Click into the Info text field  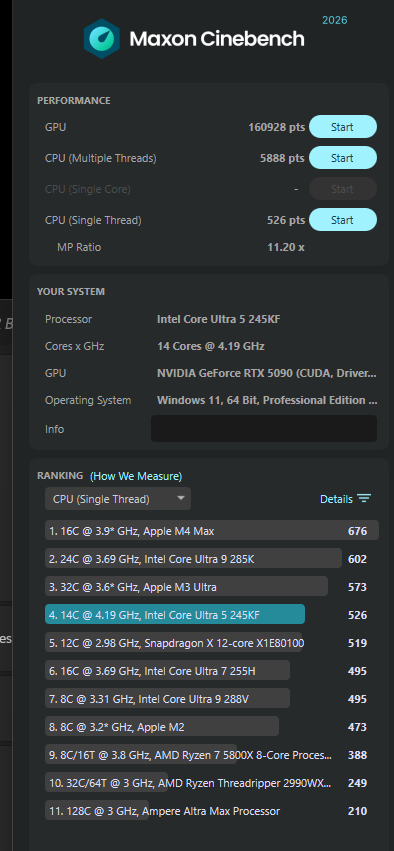(264, 429)
